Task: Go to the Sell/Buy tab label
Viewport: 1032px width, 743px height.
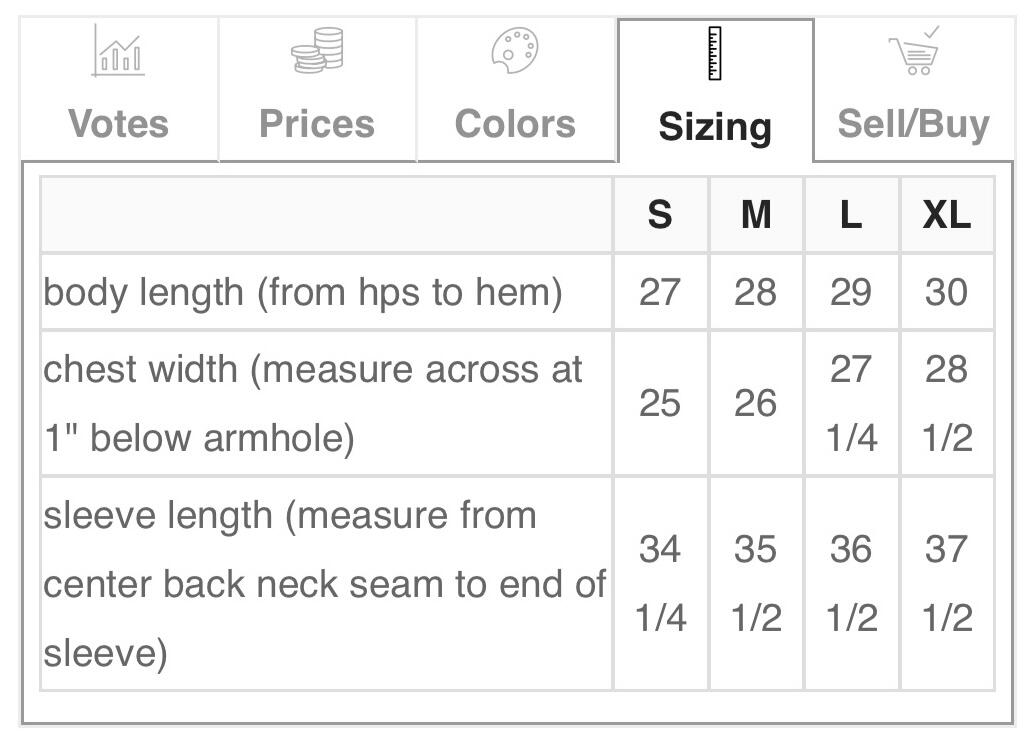Action: [x=914, y=124]
